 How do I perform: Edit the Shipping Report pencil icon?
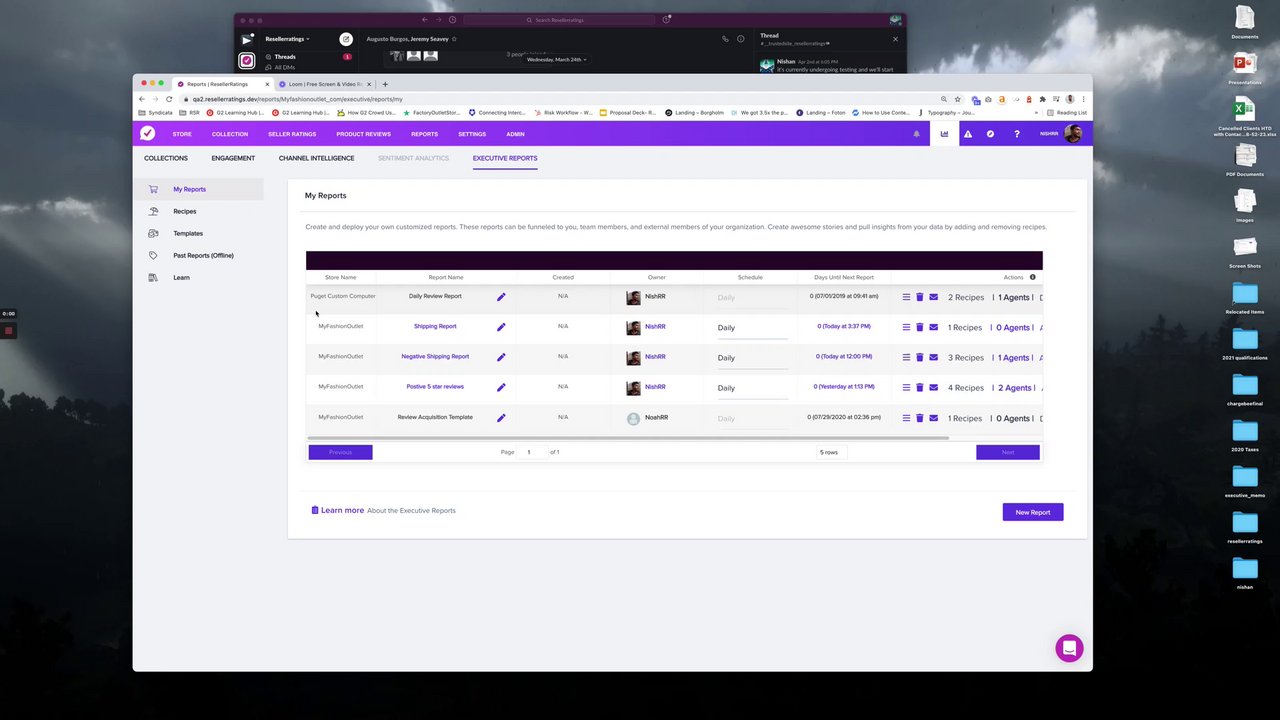[501, 327]
